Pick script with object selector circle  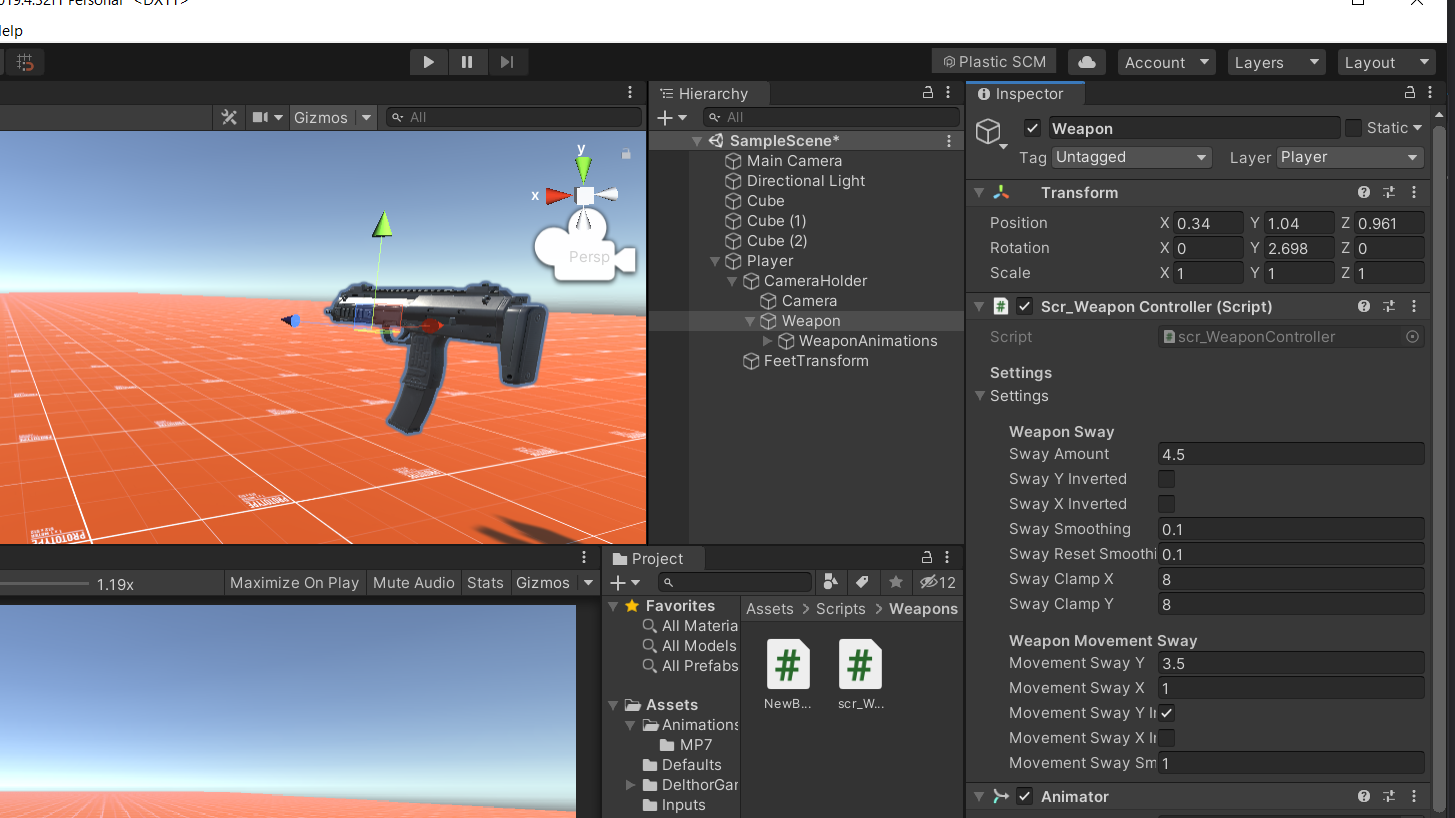tap(1412, 337)
